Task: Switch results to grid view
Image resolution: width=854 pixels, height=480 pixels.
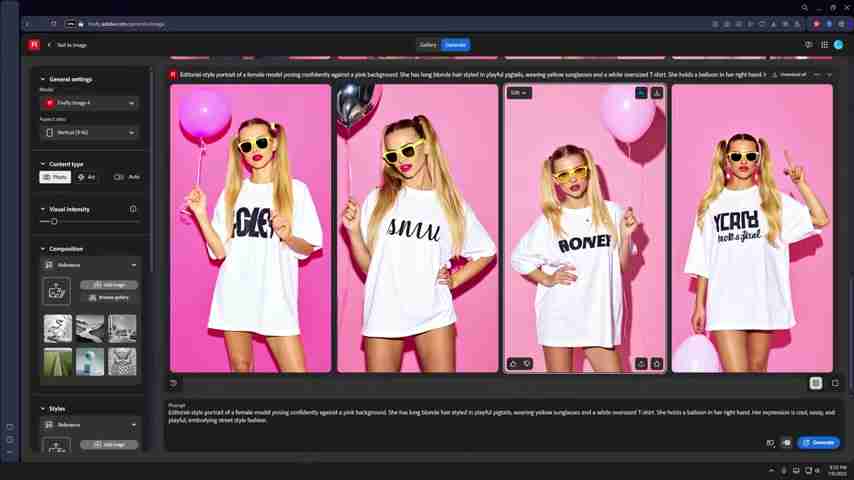Action: (816, 383)
